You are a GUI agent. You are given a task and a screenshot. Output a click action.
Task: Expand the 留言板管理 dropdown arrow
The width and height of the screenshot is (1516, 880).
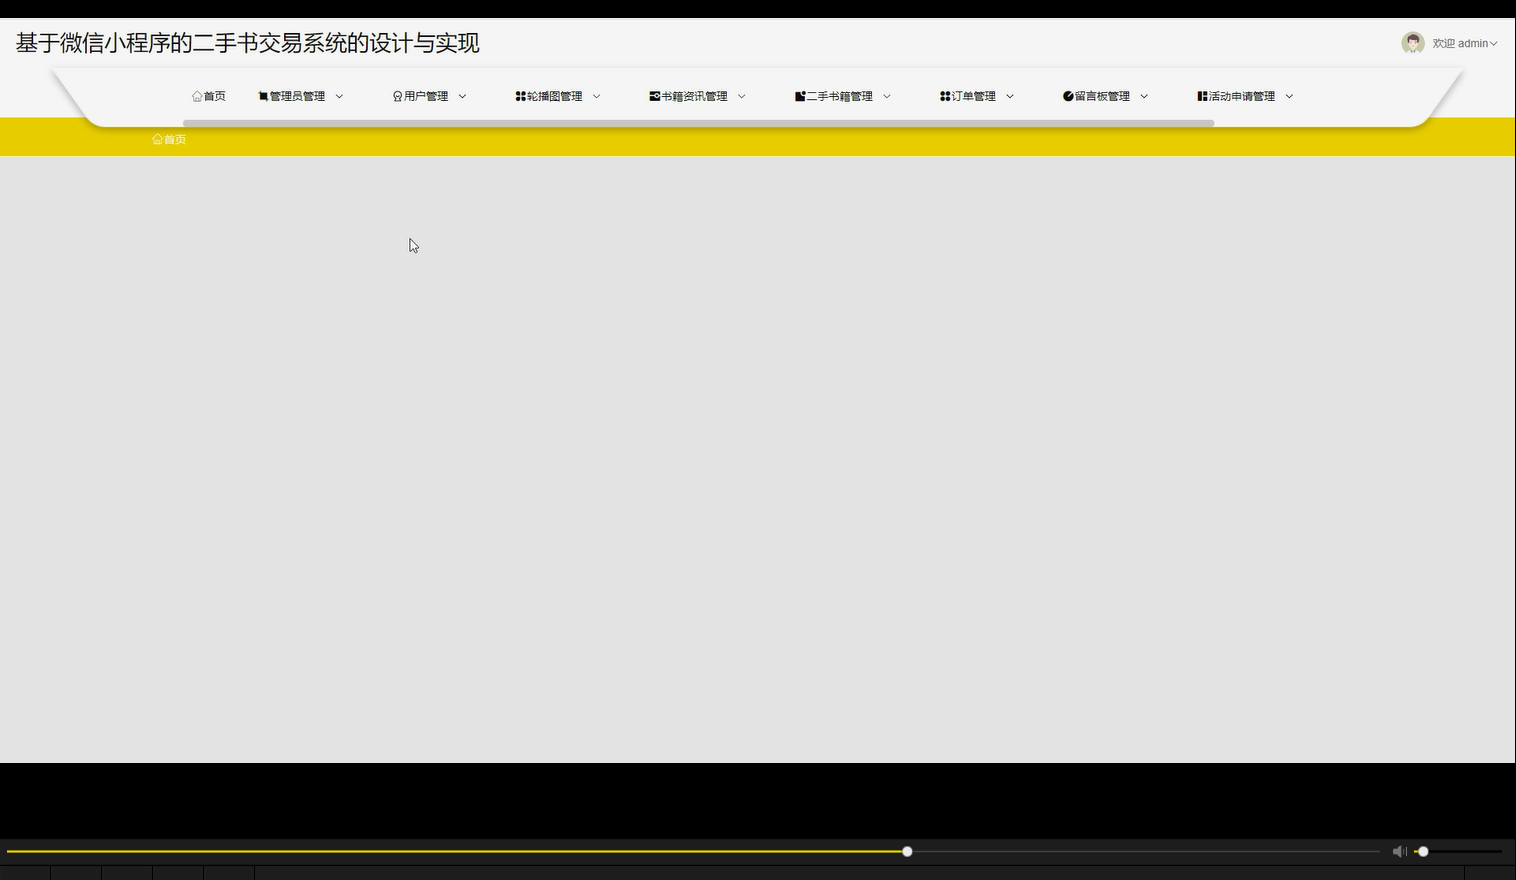click(1144, 97)
